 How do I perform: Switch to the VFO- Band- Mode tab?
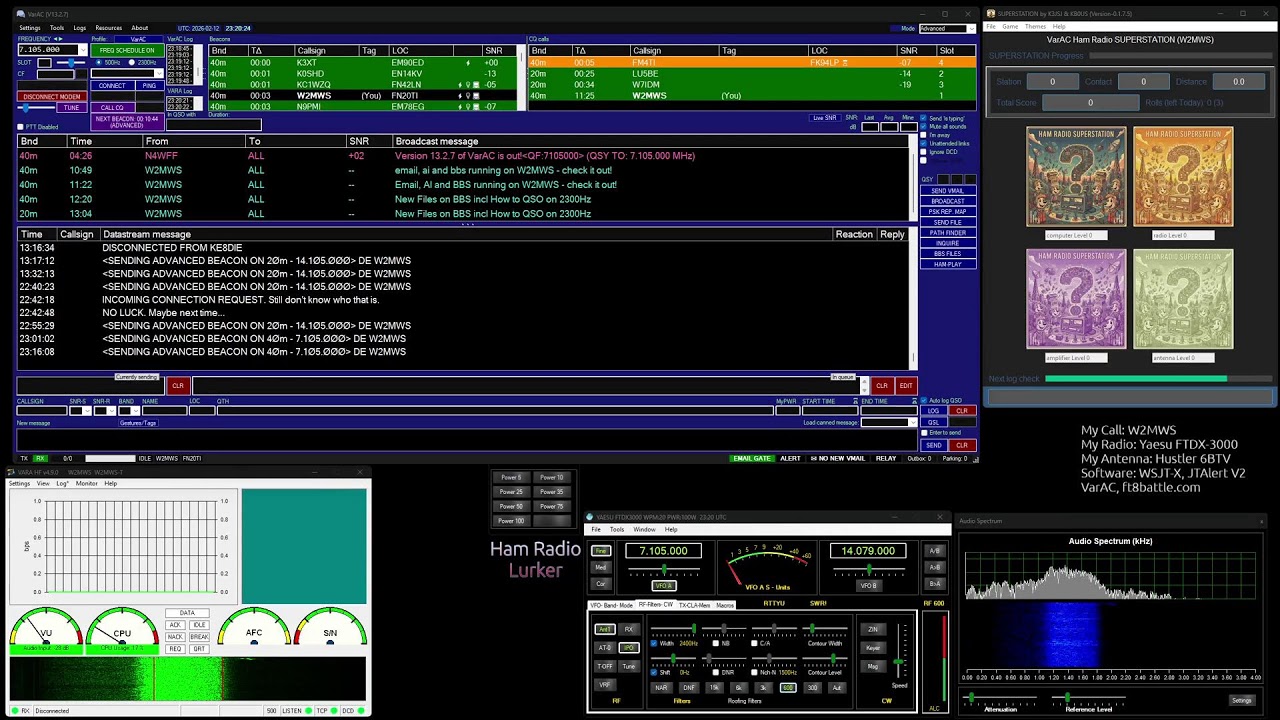pos(612,605)
